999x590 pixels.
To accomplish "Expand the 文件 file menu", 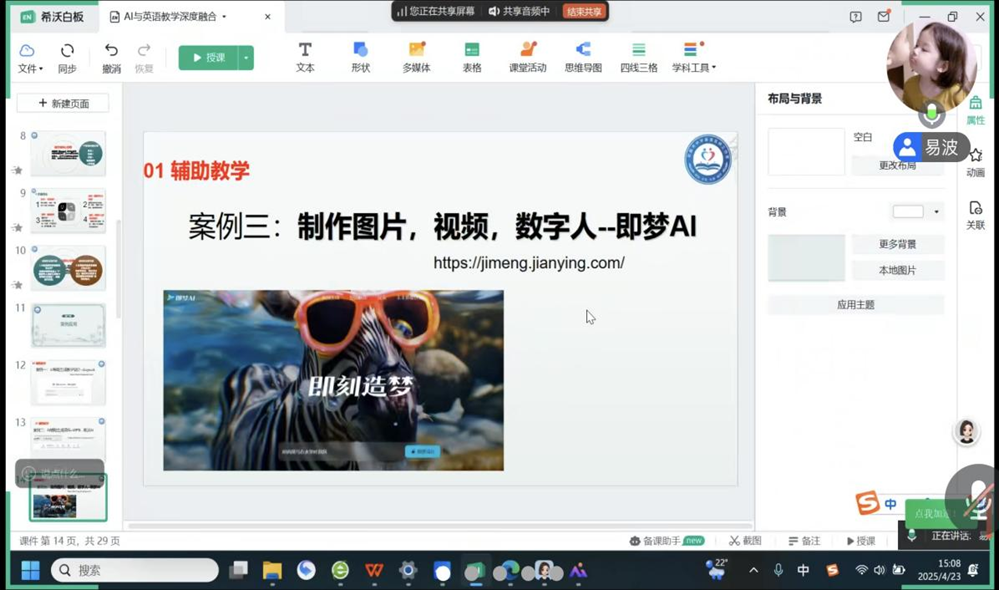I will click(29, 58).
